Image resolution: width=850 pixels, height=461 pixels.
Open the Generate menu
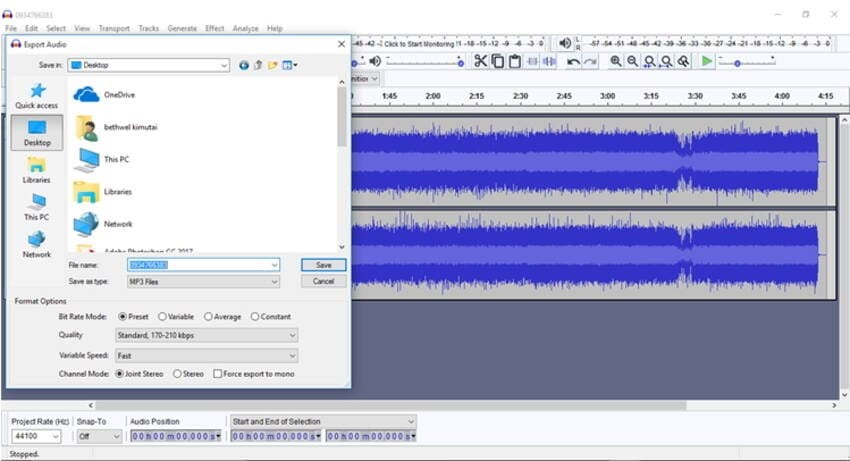pos(182,28)
